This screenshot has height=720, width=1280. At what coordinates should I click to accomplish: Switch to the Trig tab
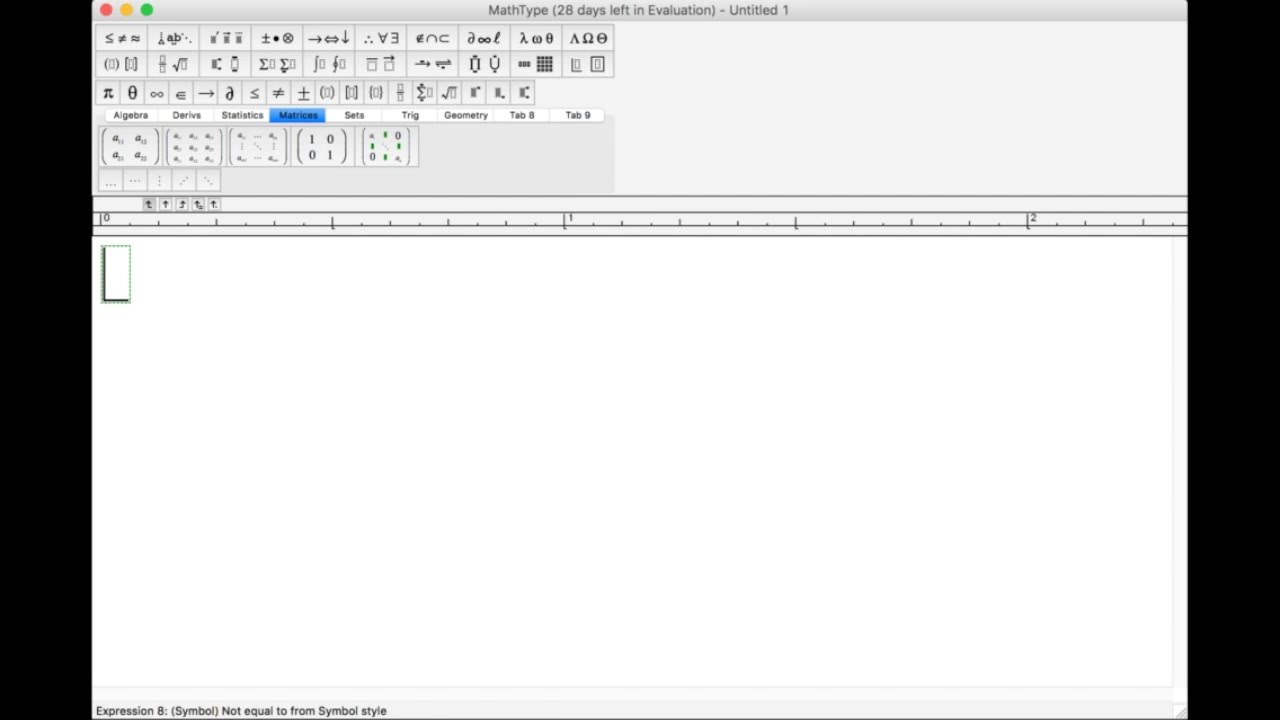(x=410, y=115)
